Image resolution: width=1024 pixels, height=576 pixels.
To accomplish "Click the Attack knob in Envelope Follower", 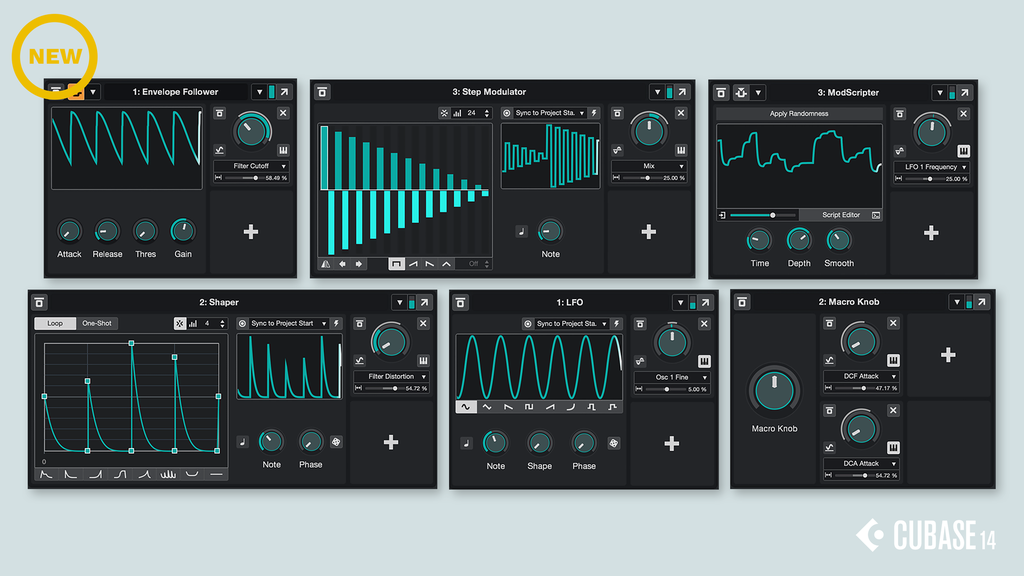I will [x=69, y=231].
